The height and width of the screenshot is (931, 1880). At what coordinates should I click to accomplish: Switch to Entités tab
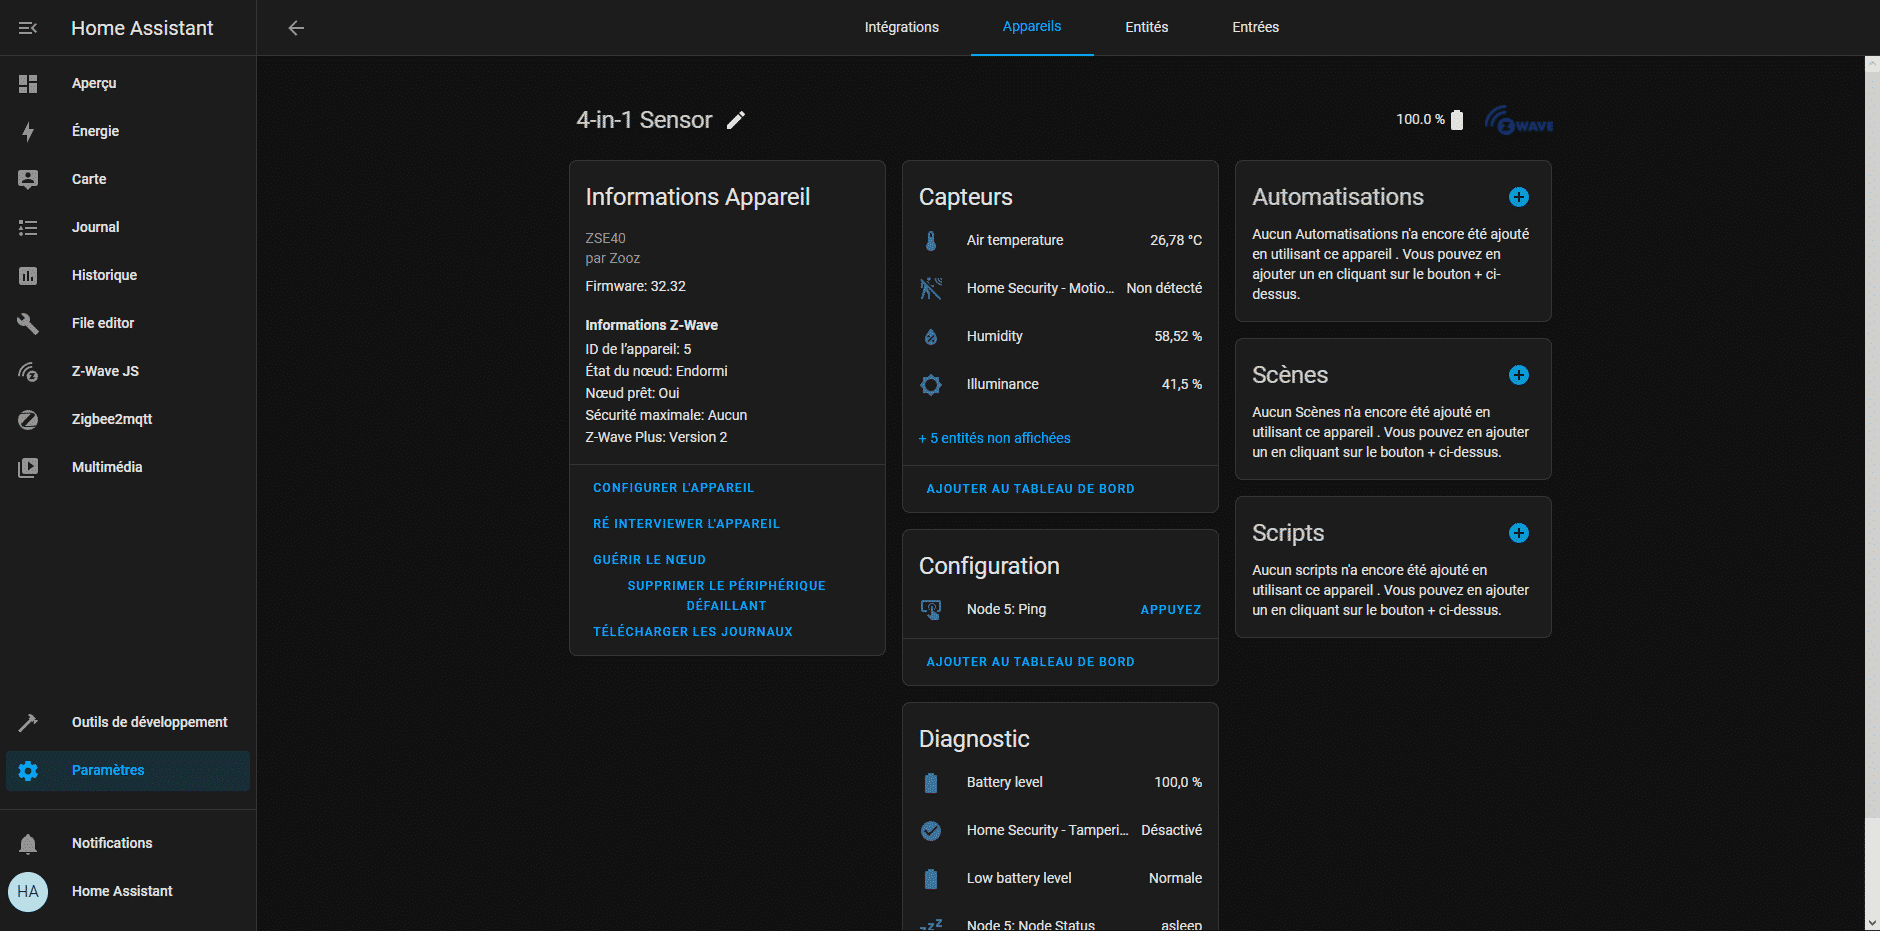pyautogui.click(x=1147, y=27)
